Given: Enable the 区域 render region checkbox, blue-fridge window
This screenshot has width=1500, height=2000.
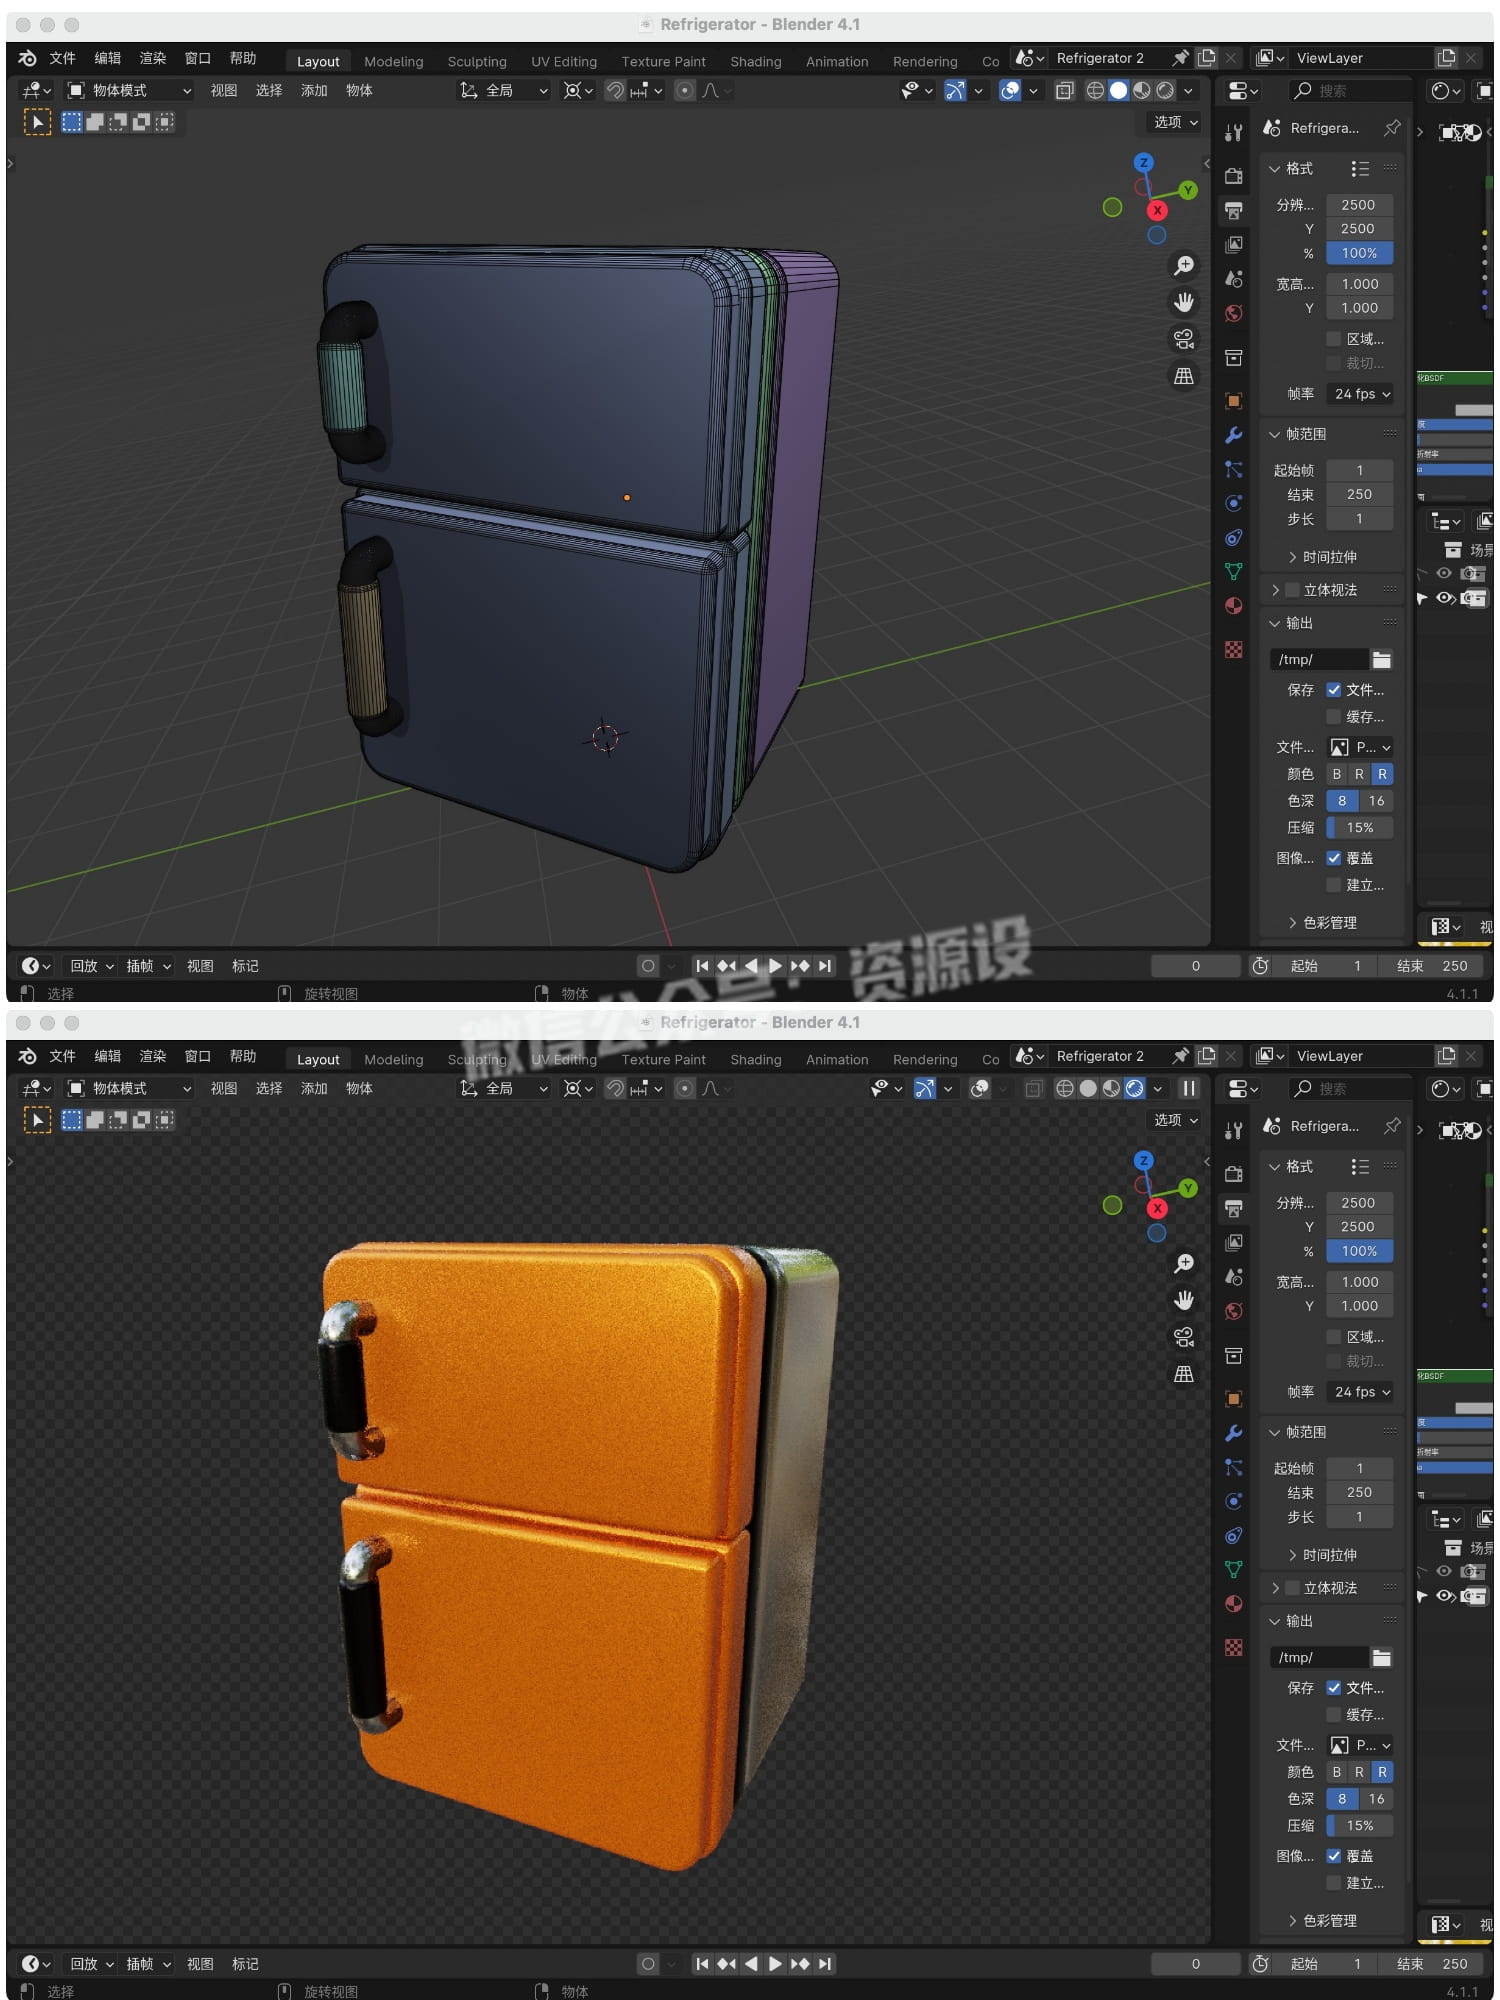Looking at the screenshot, I should 1333,339.
